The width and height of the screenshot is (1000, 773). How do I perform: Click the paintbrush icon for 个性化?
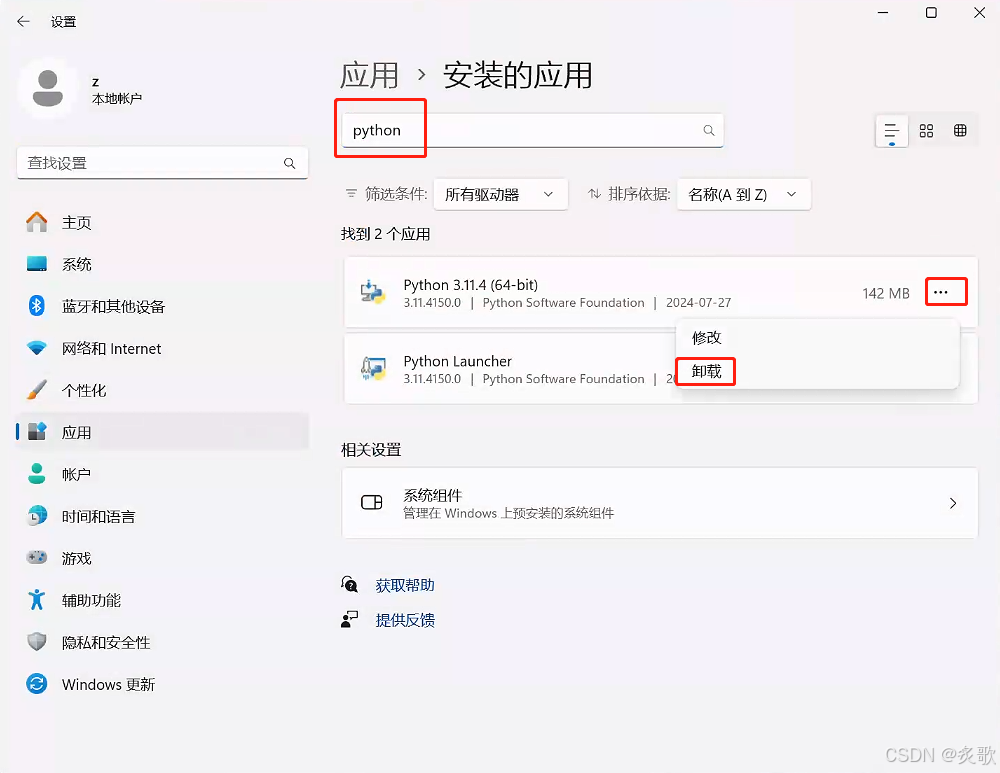click(37, 390)
